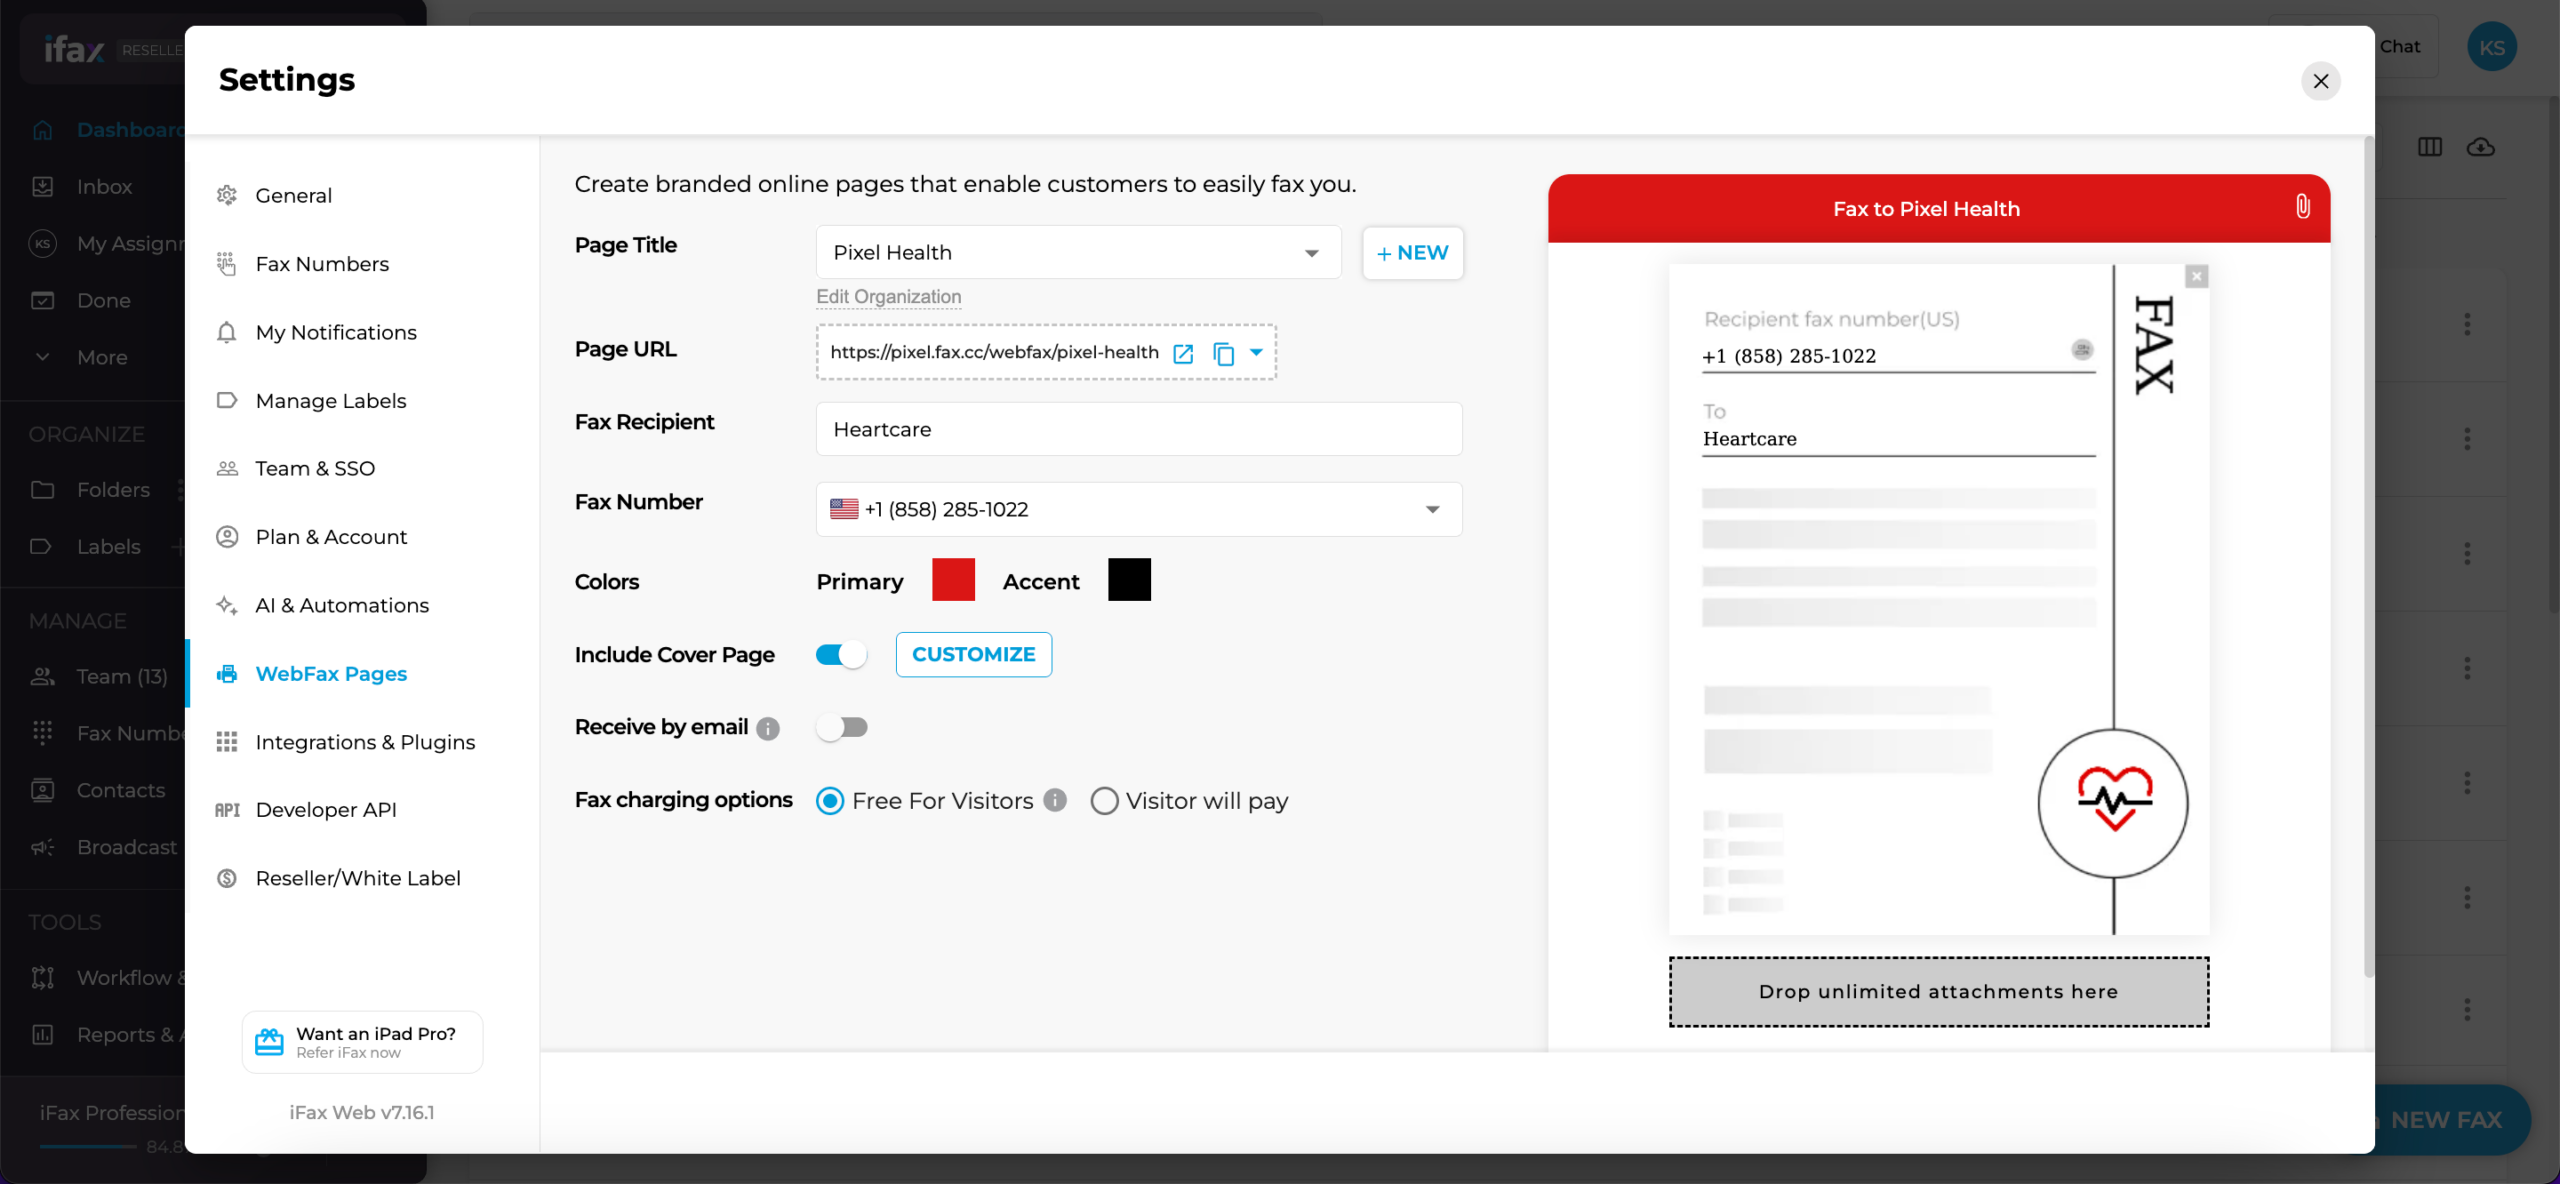2560x1184 pixels.
Task: Click the + NEW button for page title
Action: coord(1412,253)
